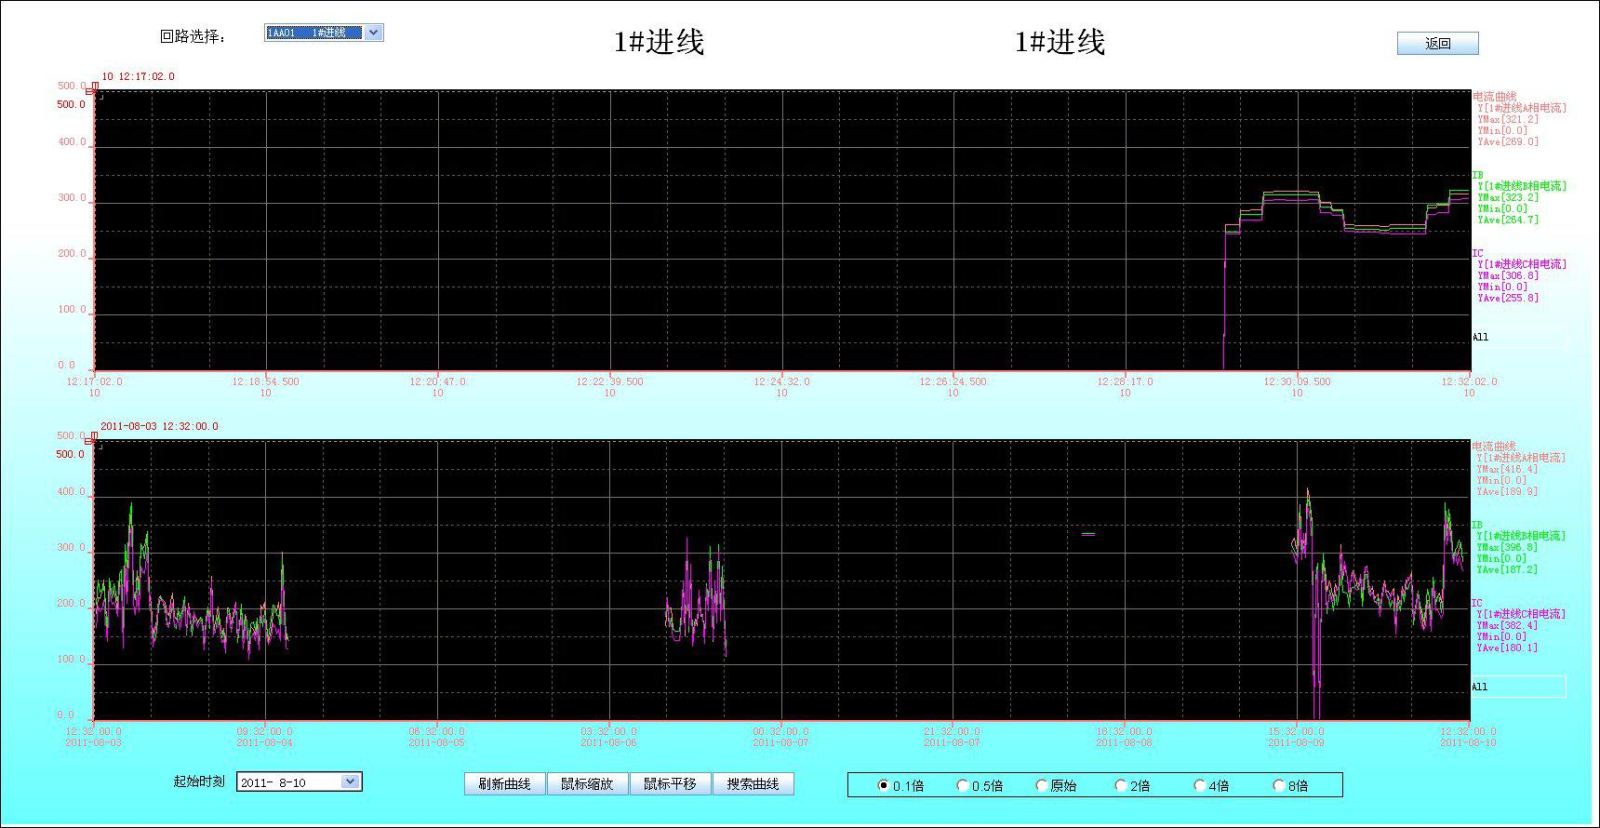Select the 2倍 zoom radio button
The height and width of the screenshot is (828, 1600).
[x=1120, y=786]
